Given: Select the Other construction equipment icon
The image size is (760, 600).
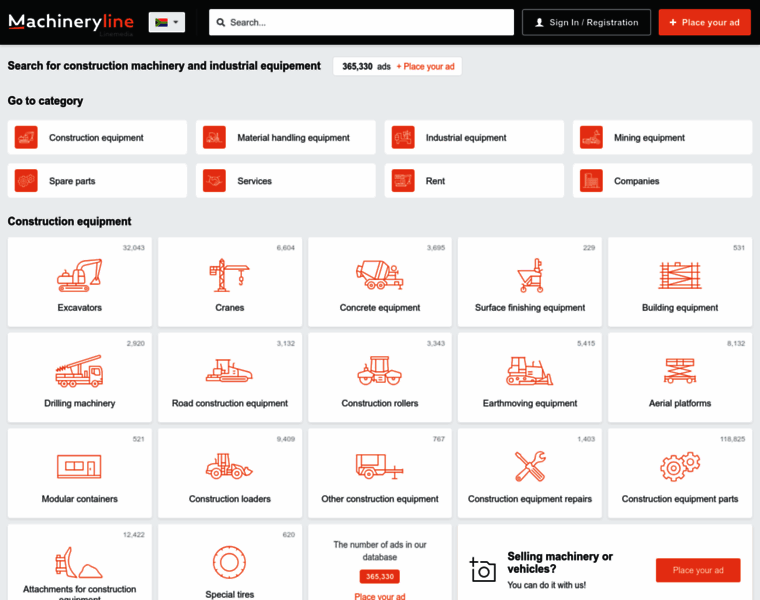Looking at the screenshot, I should coord(380,466).
